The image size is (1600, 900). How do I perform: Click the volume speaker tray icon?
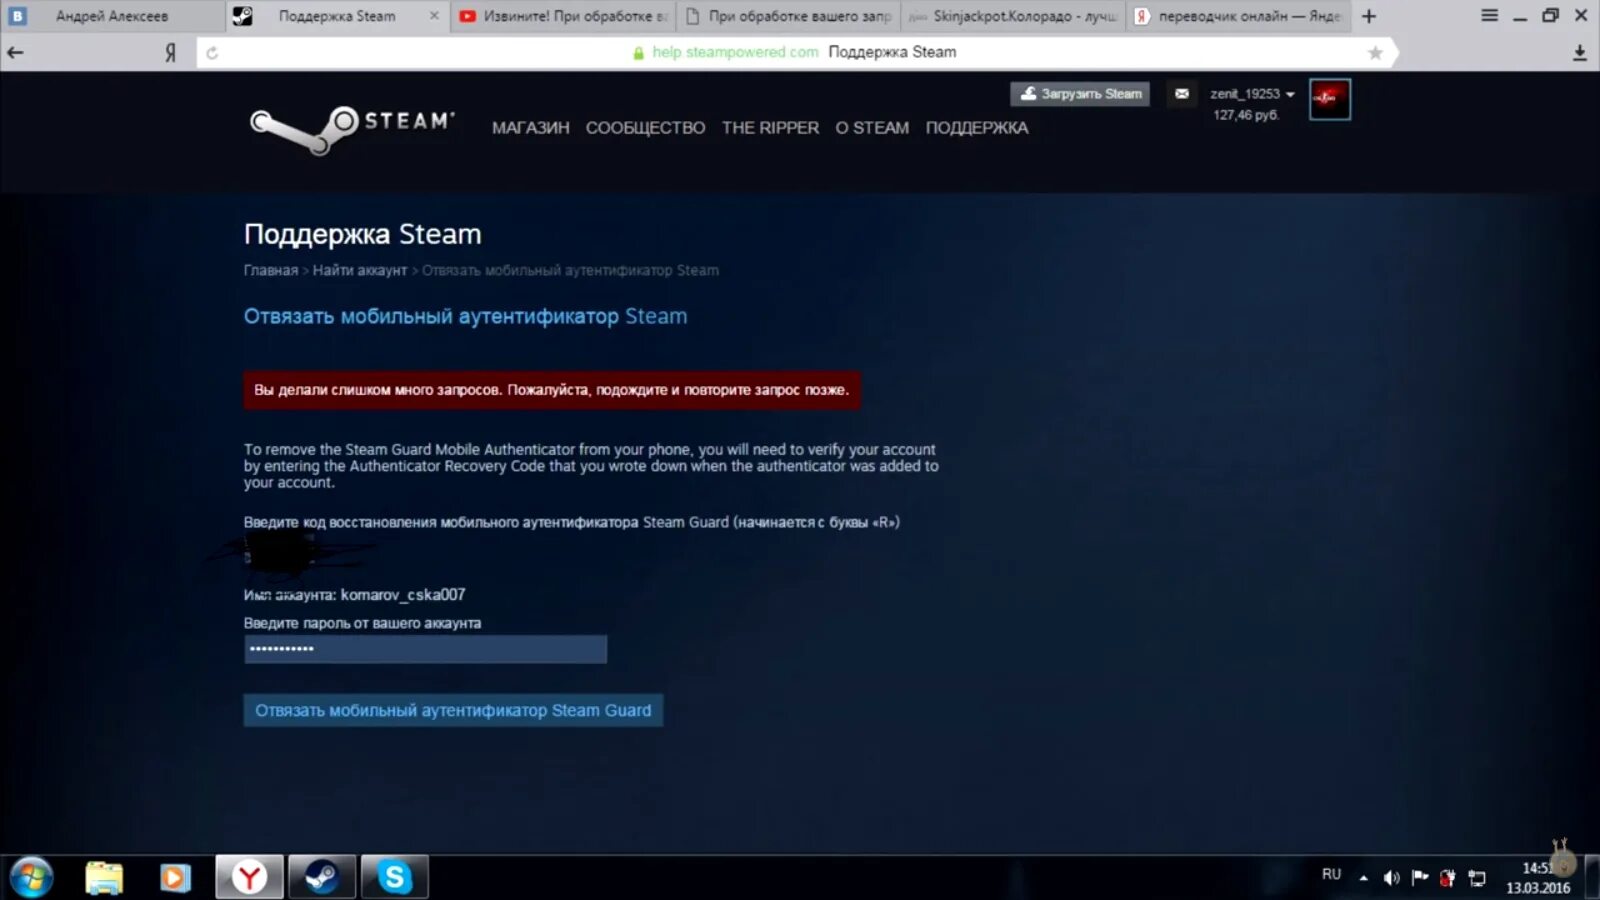point(1391,878)
